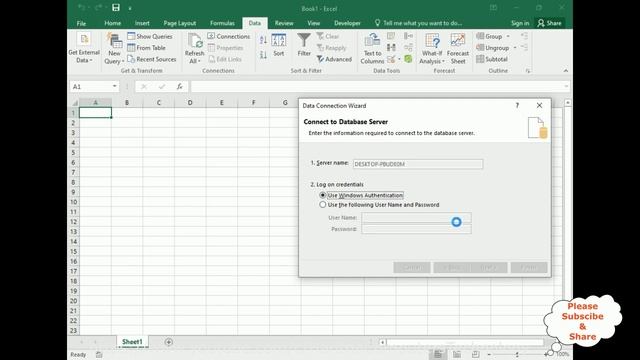Collapse the ribbon with the chevron
This screenshot has height=360, width=640.
tap(566, 71)
